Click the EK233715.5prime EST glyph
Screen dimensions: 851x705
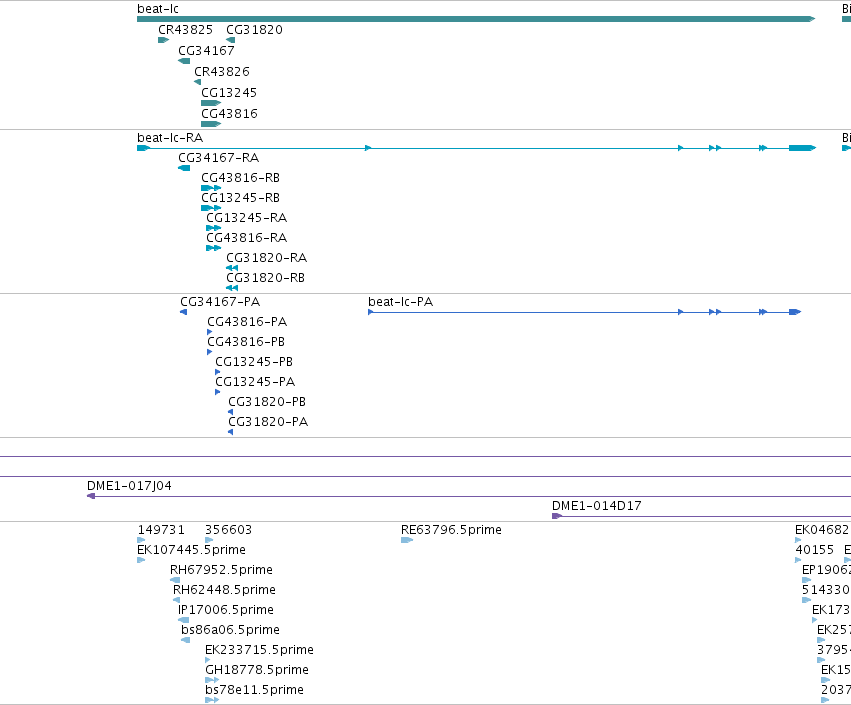pyautogui.click(x=208, y=660)
